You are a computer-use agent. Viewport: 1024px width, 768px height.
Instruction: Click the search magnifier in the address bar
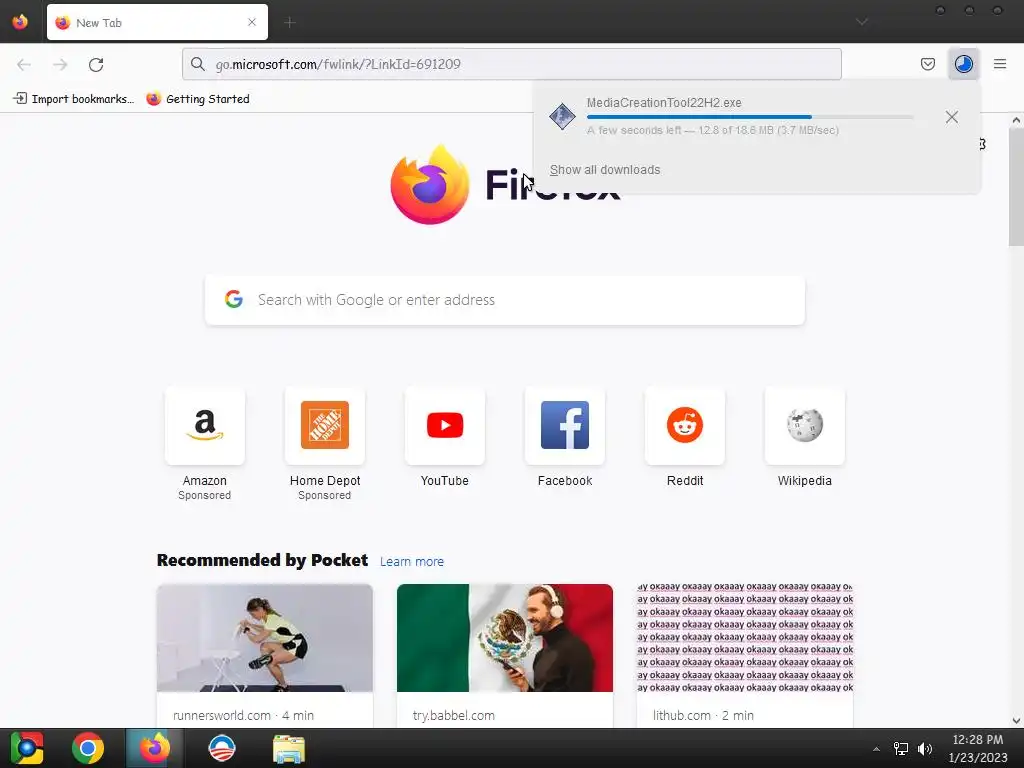click(198, 64)
